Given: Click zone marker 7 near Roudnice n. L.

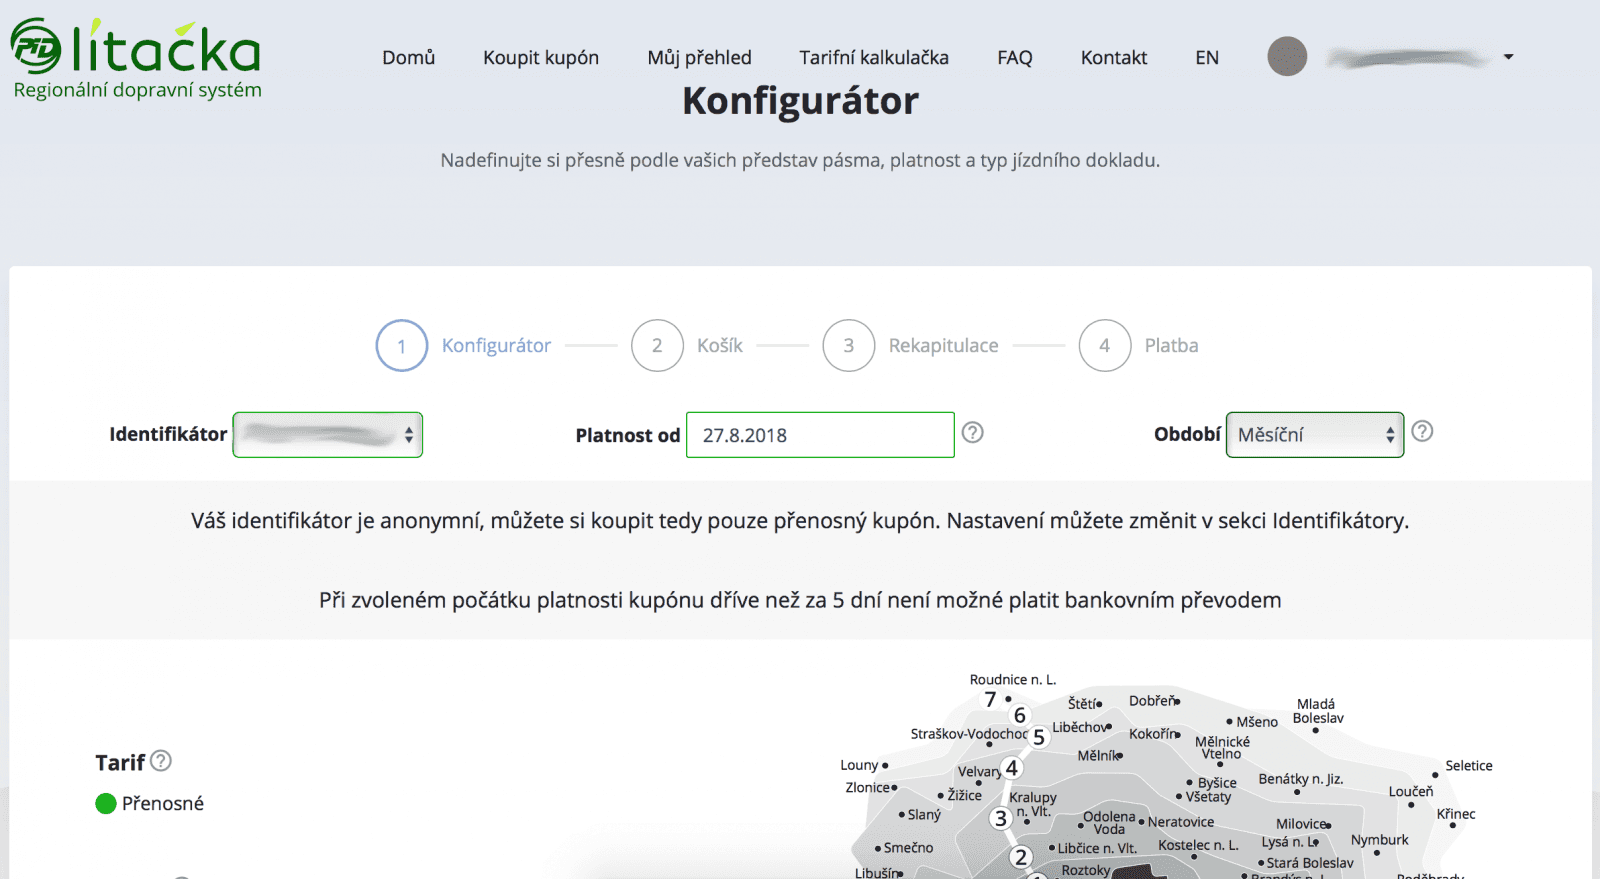Looking at the screenshot, I should [989, 700].
